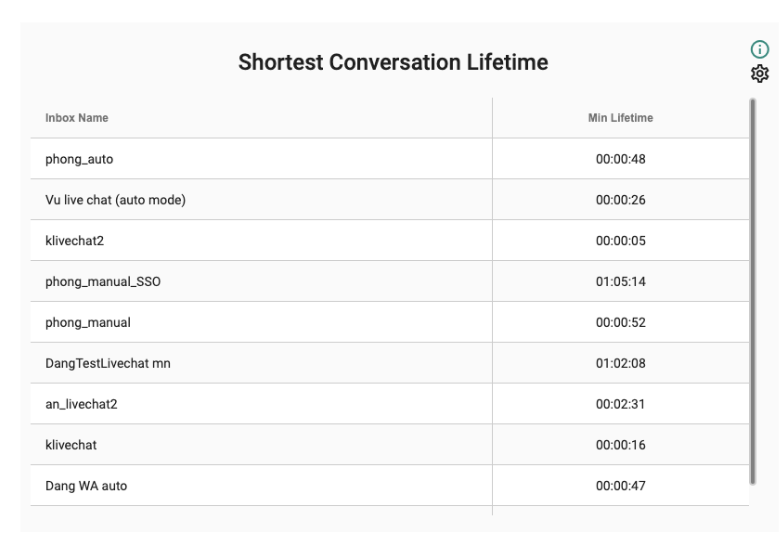Select the phong_manual_SSO row
This screenshot has height=542, width=780.
pos(390,281)
